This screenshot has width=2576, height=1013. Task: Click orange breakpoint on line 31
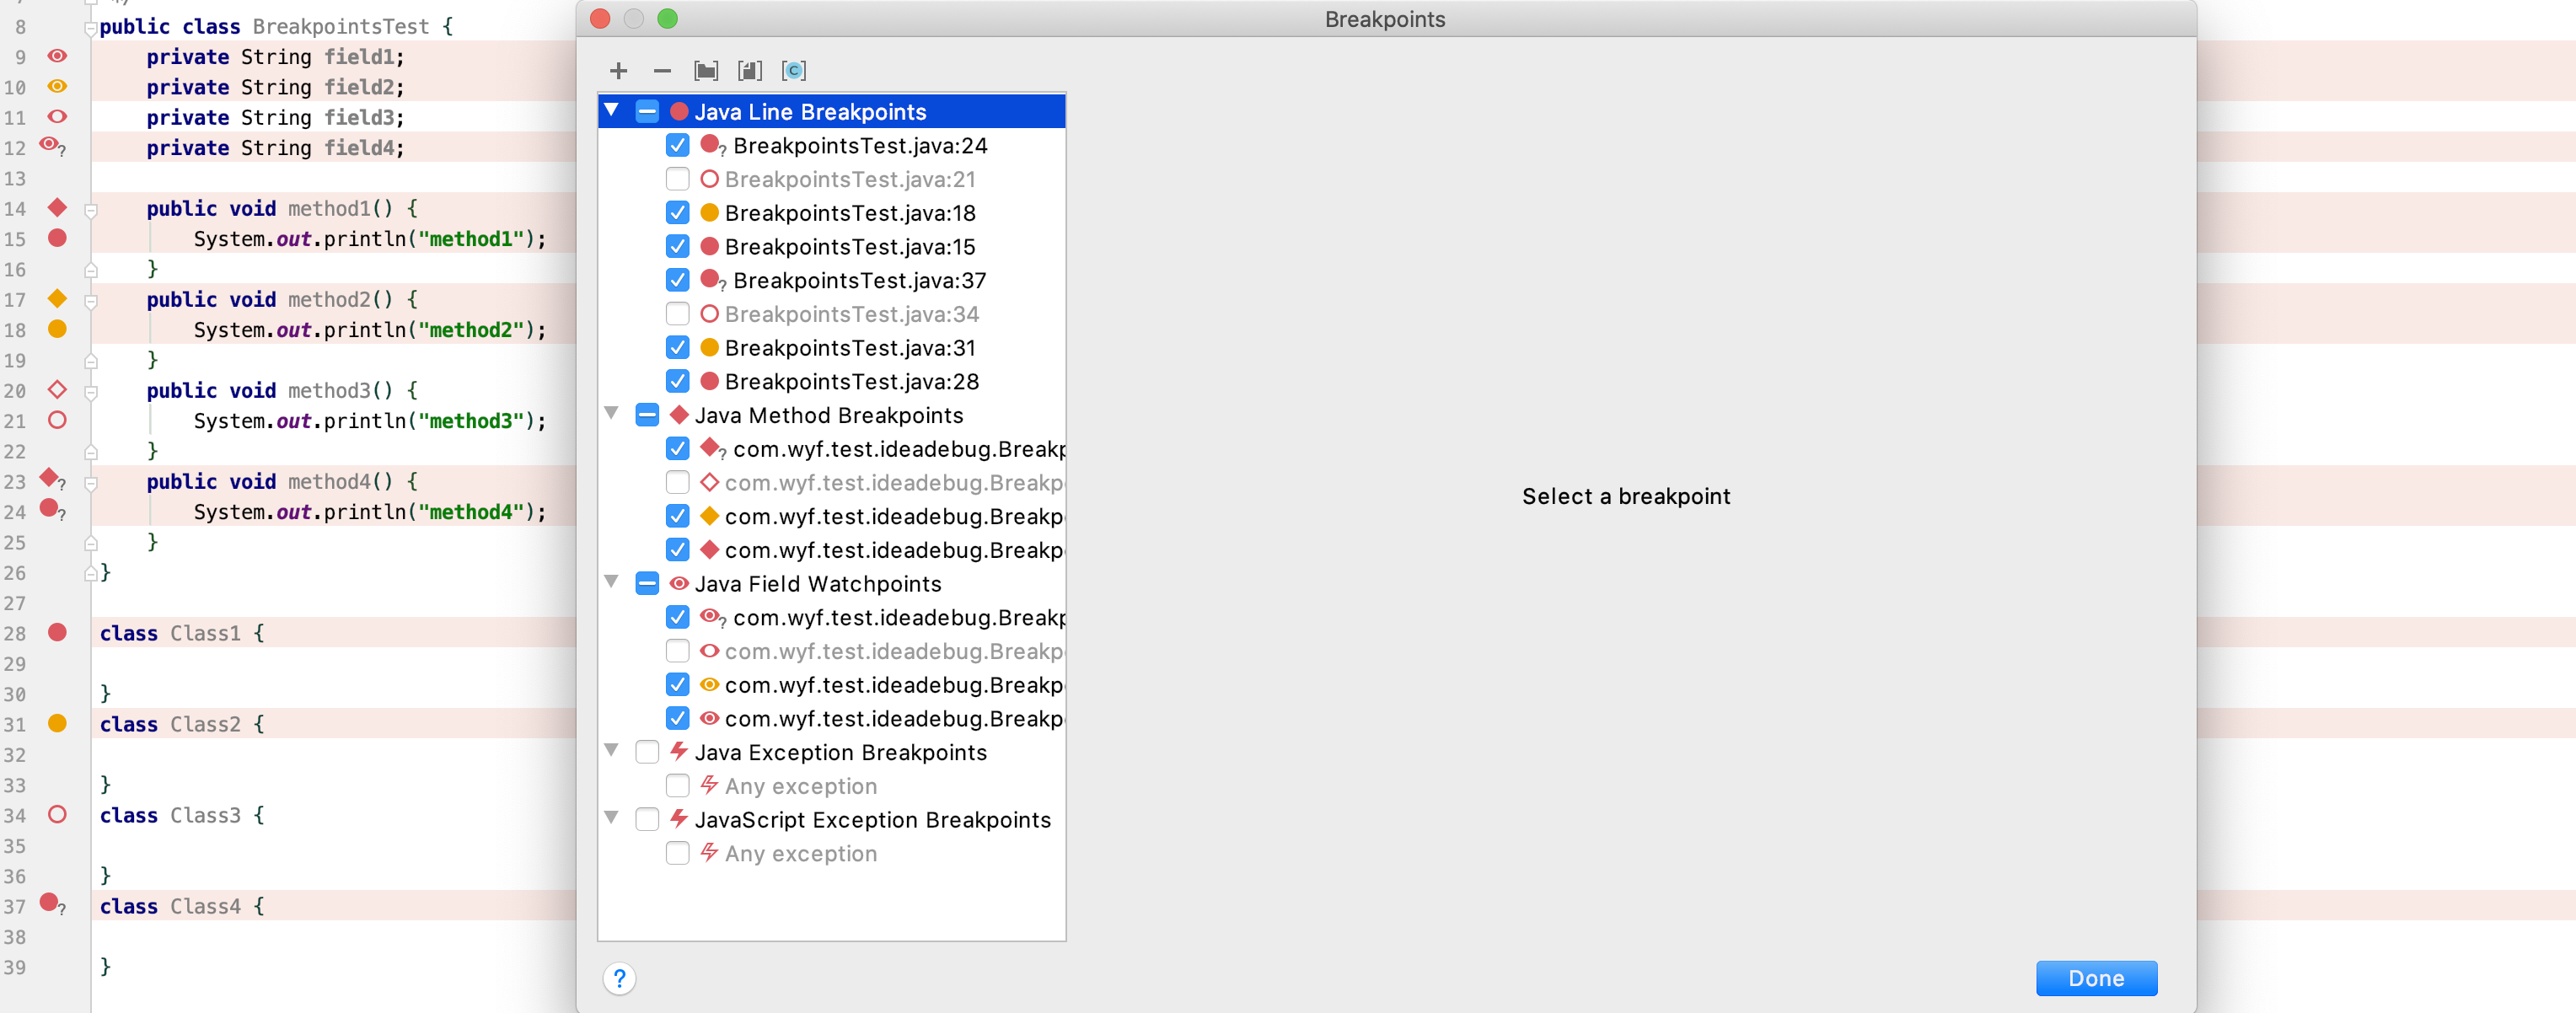(x=57, y=723)
